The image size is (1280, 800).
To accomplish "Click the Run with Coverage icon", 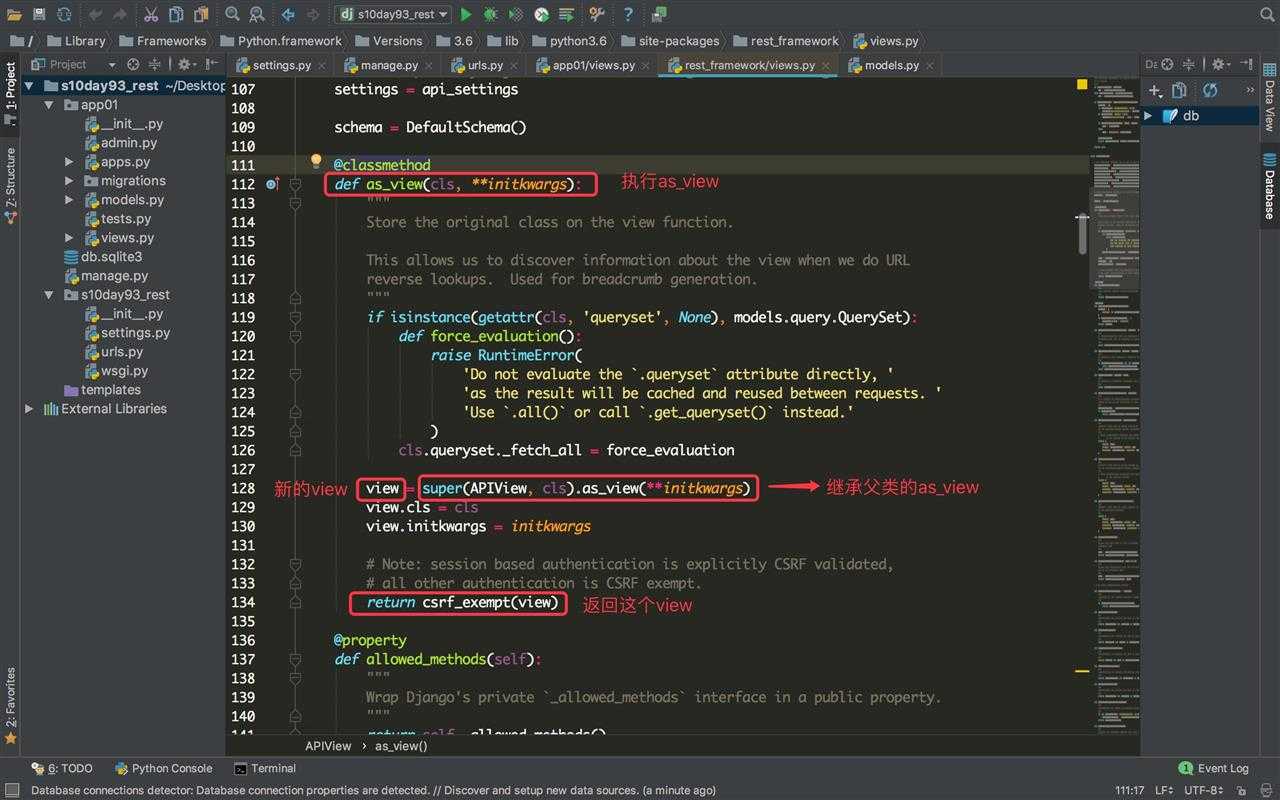I will (x=516, y=14).
